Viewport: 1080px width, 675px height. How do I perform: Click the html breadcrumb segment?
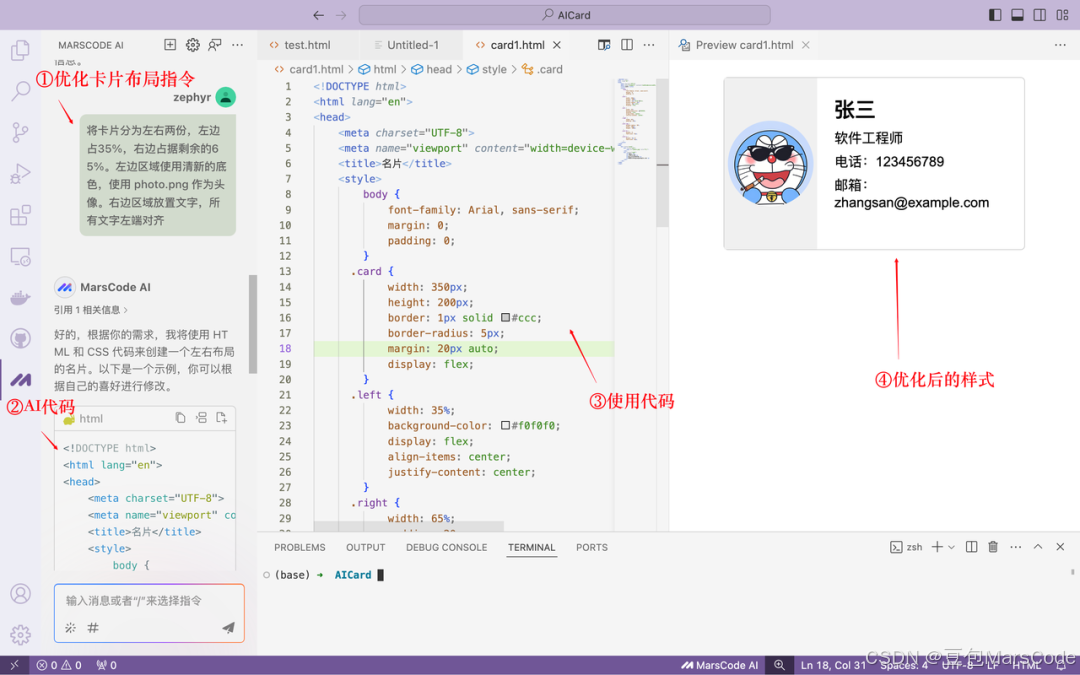(377, 69)
